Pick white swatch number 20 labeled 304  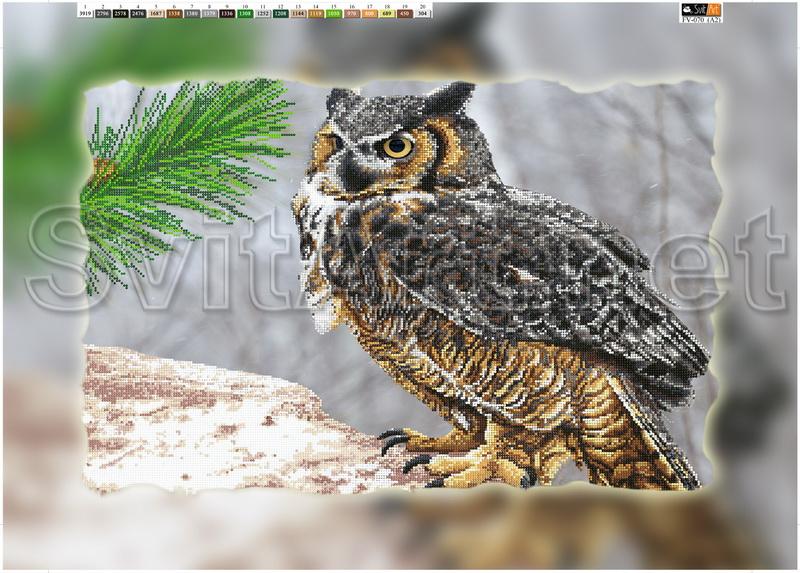click(423, 14)
